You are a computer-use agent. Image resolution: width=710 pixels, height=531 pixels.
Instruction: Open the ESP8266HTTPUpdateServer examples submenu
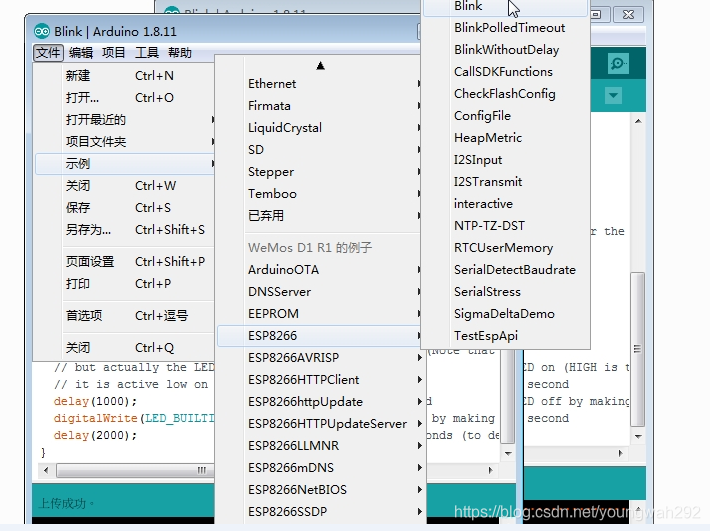(319, 424)
